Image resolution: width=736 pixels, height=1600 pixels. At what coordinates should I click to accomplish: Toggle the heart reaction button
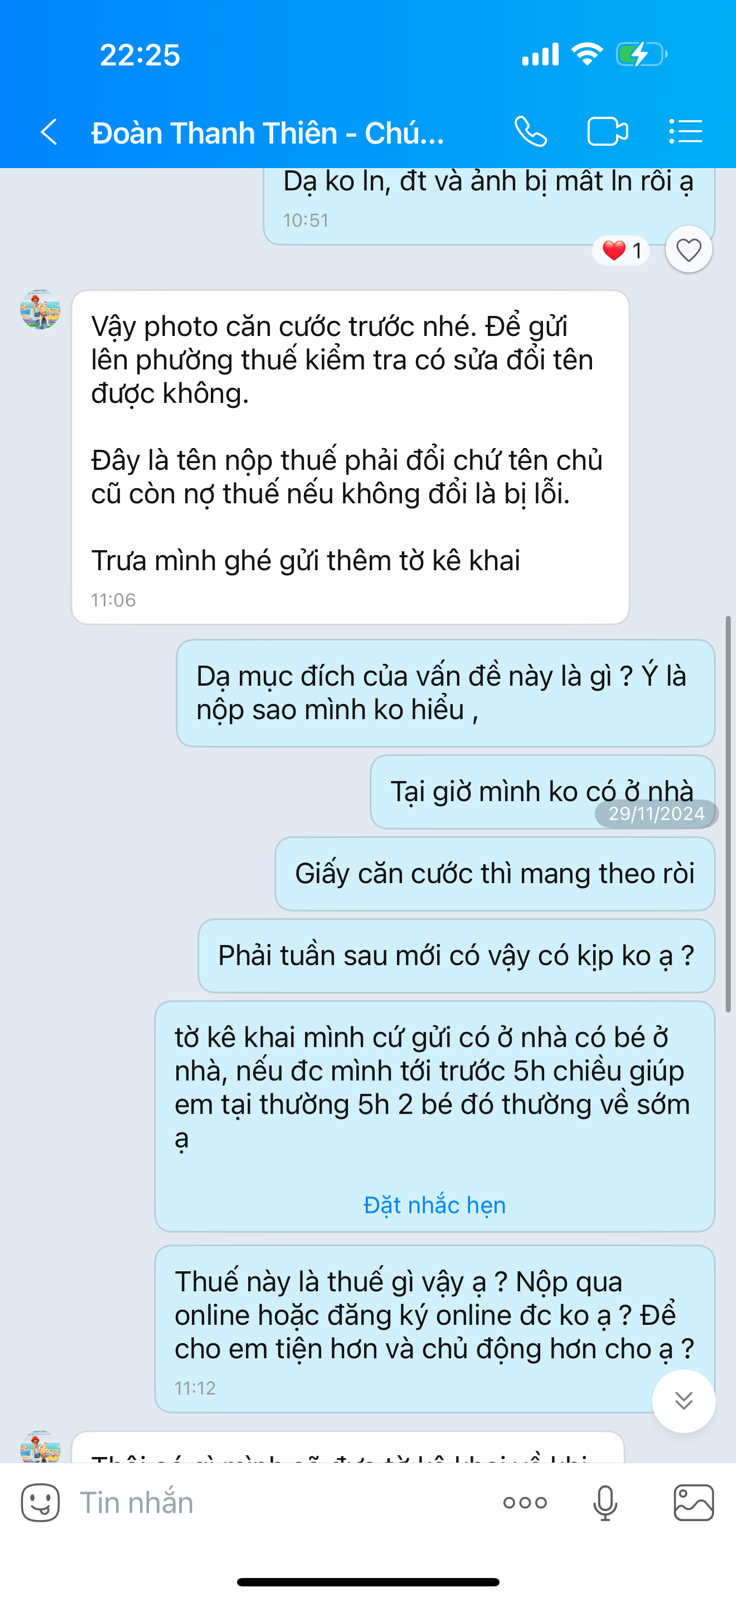pyautogui.click(x=689, y=250)
